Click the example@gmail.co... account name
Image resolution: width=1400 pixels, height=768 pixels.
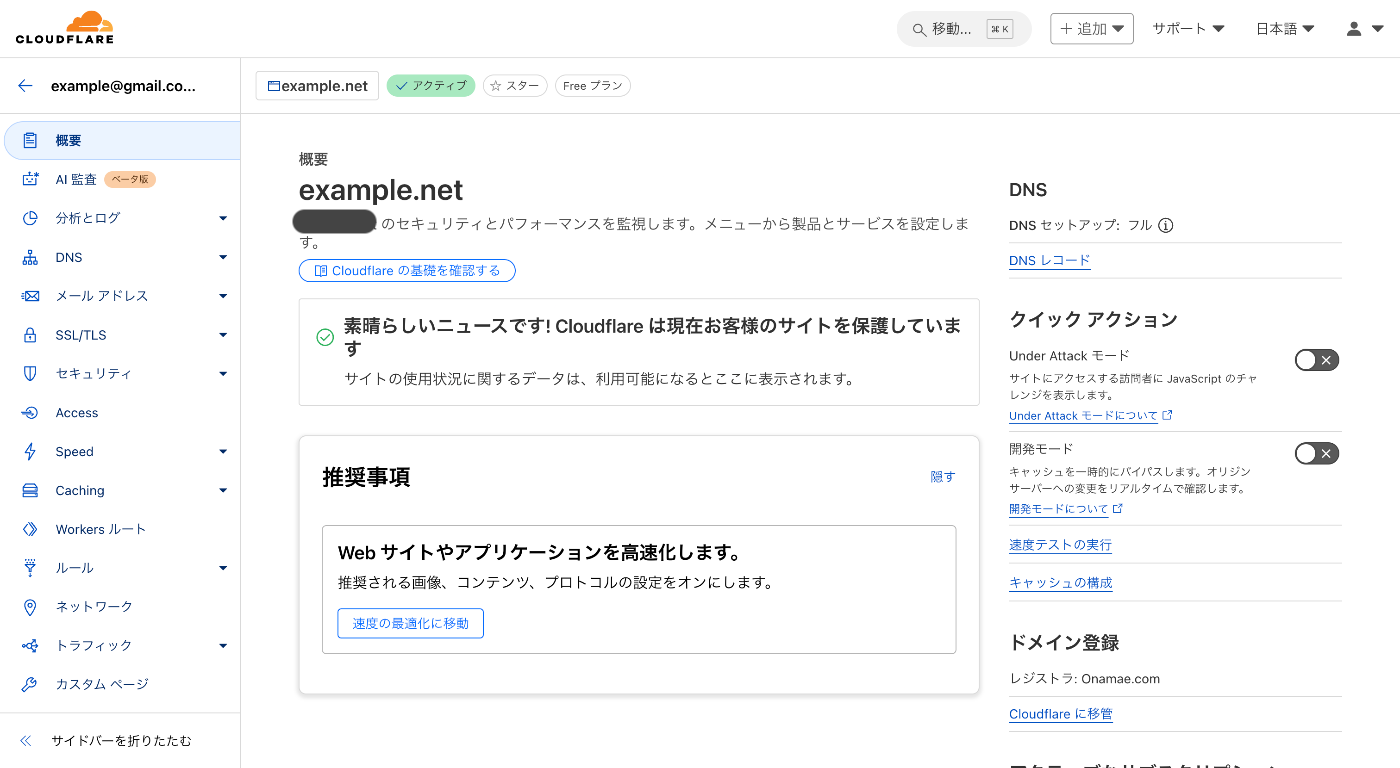(123, 86)
